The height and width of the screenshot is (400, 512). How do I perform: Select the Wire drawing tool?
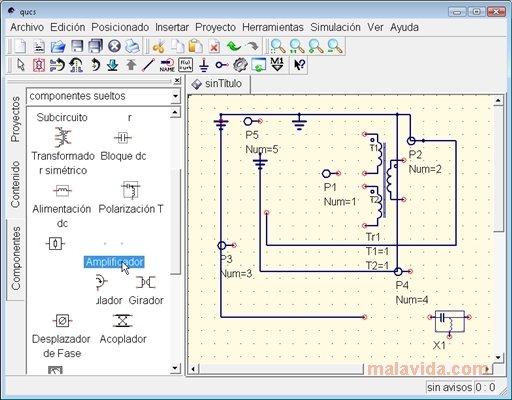click(x=148, y=65)
